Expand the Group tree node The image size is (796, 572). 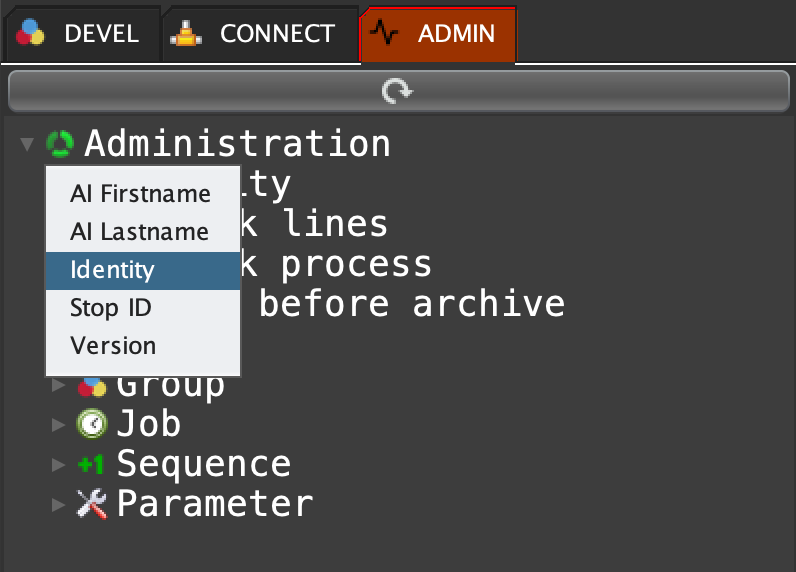pyautogui.click(x=59, y=385)
